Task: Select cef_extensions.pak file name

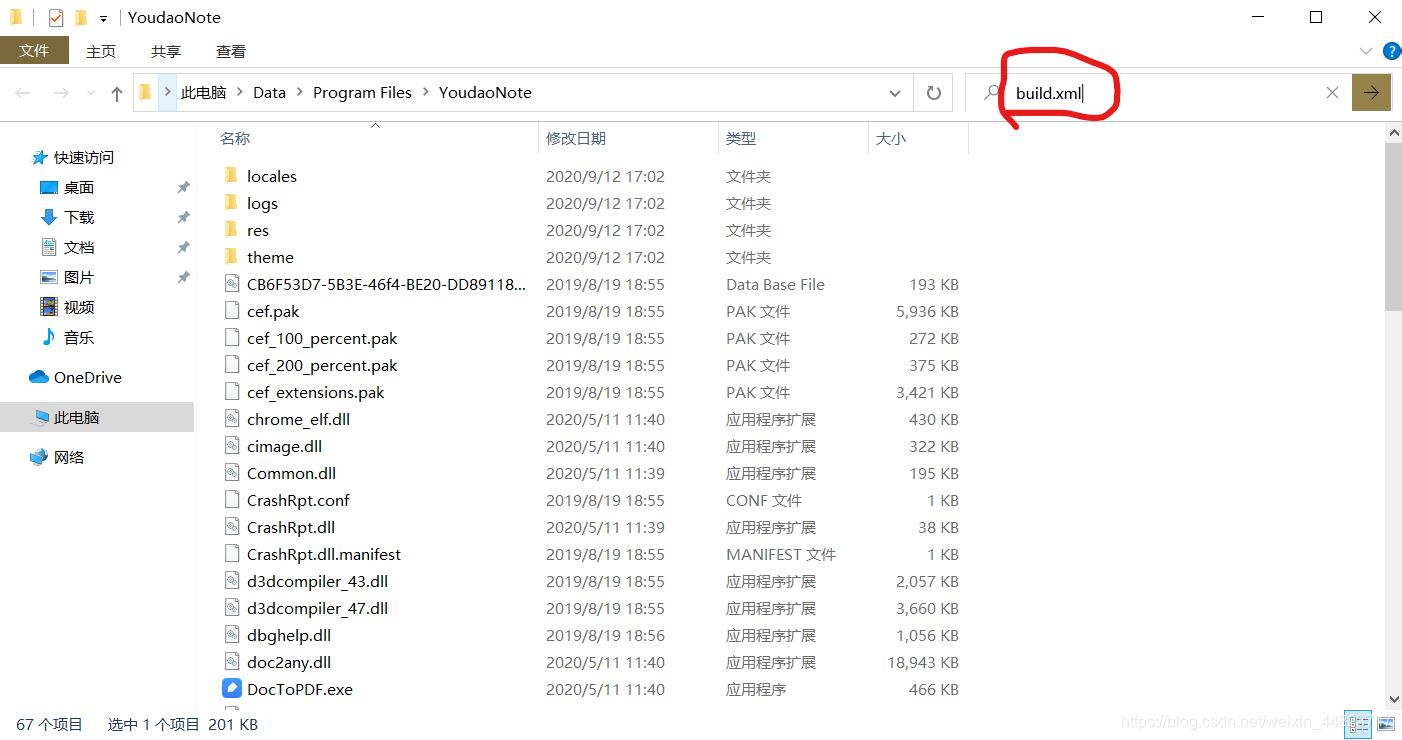Action: tap(315, 392)
